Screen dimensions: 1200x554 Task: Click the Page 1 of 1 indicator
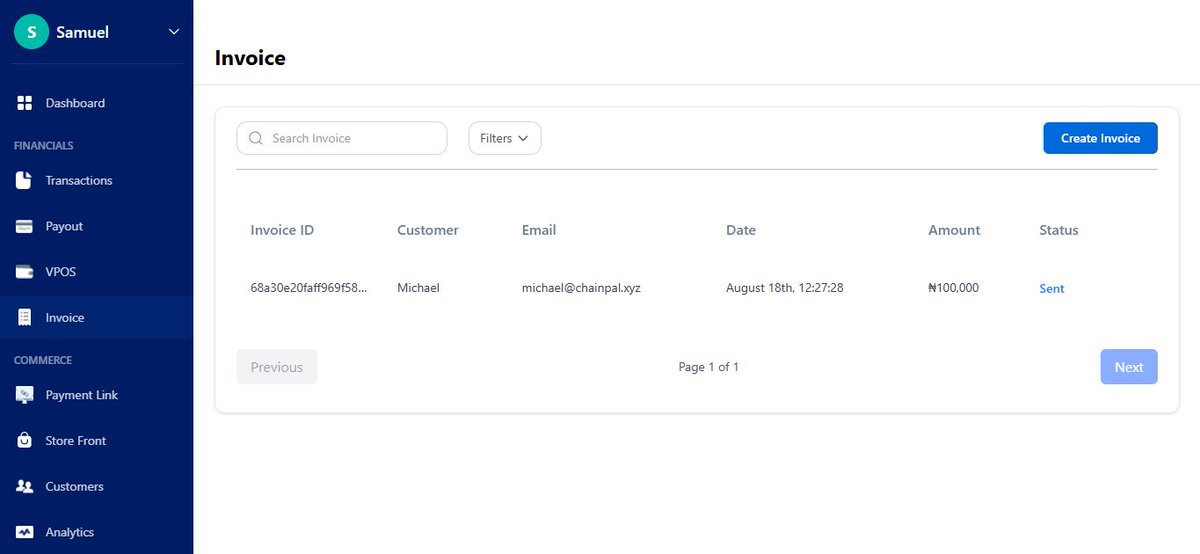pyautogui.click(x=709, y=367)
